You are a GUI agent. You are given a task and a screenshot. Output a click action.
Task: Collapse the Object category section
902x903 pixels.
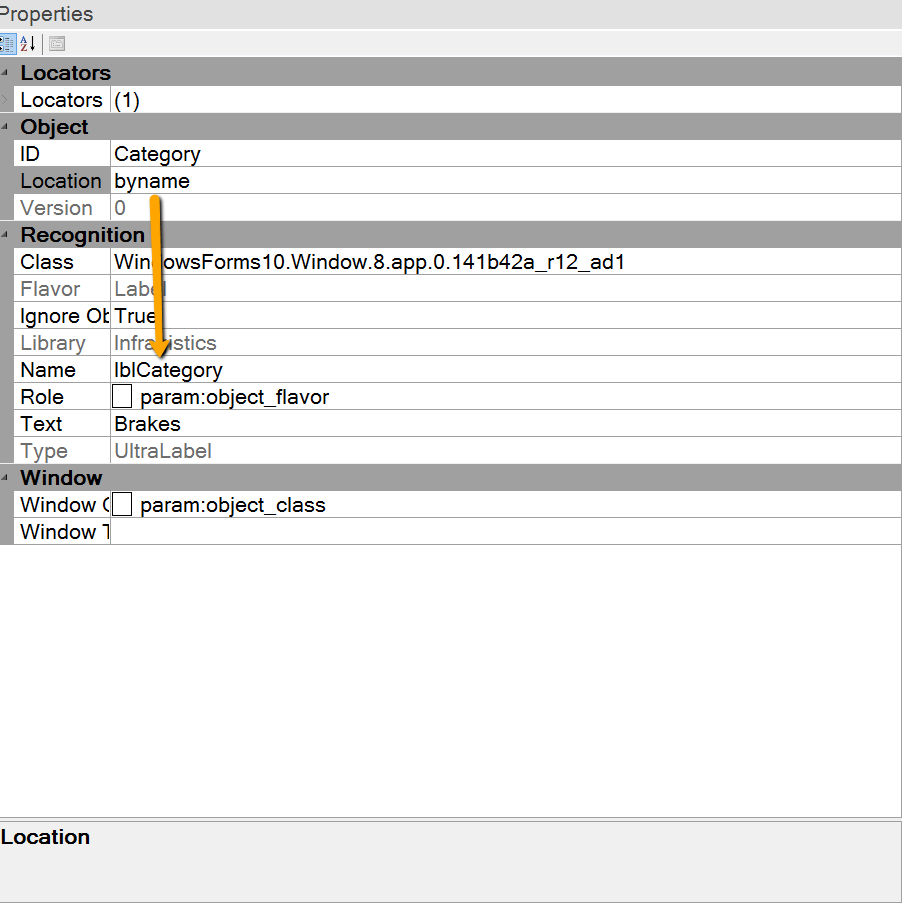6,127
